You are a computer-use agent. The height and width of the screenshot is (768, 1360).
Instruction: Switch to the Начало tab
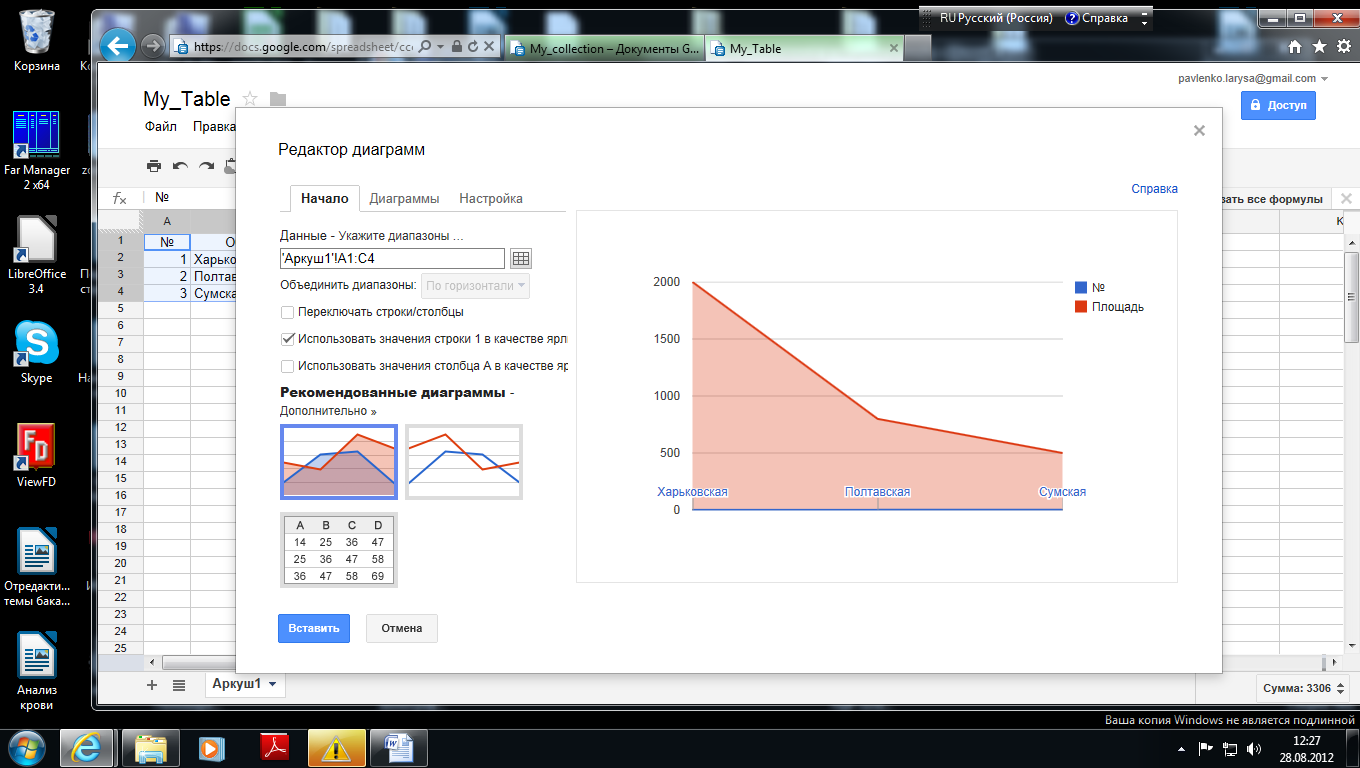(325, 198)
